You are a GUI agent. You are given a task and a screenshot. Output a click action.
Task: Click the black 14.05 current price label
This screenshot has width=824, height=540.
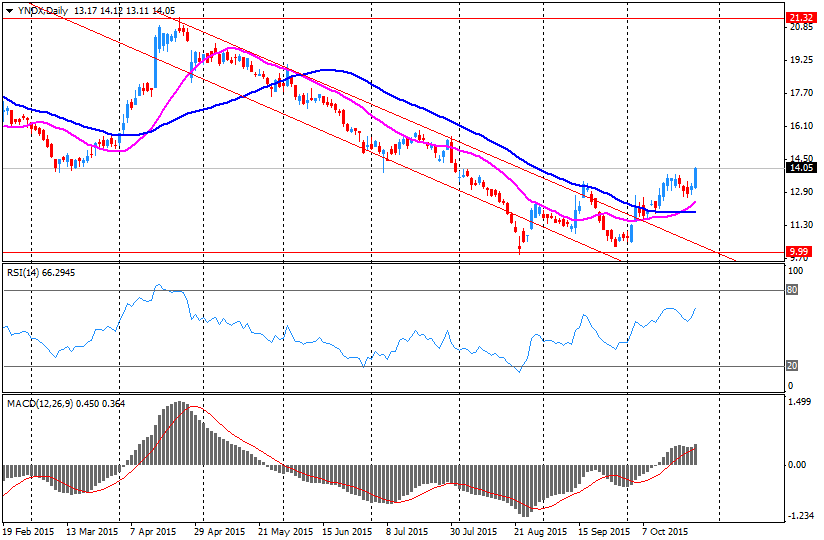pos(801,168)
